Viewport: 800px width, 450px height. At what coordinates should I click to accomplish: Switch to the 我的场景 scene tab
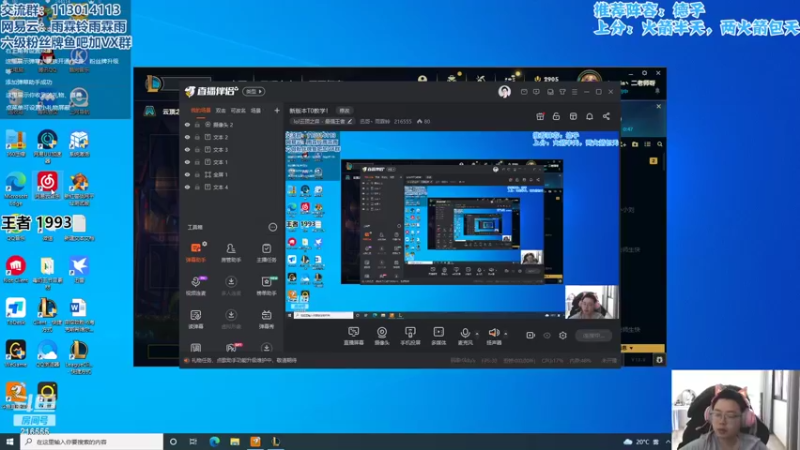pos(201,110)
